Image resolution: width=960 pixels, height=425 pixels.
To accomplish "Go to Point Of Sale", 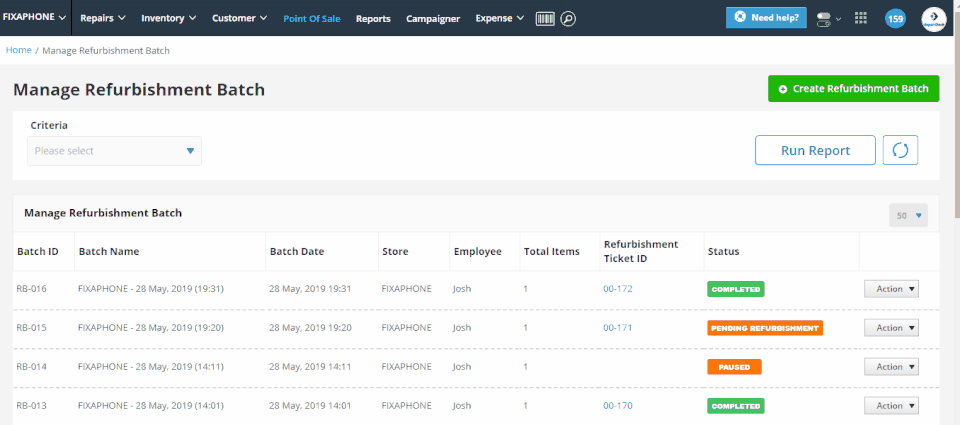I will coord(313,18).
